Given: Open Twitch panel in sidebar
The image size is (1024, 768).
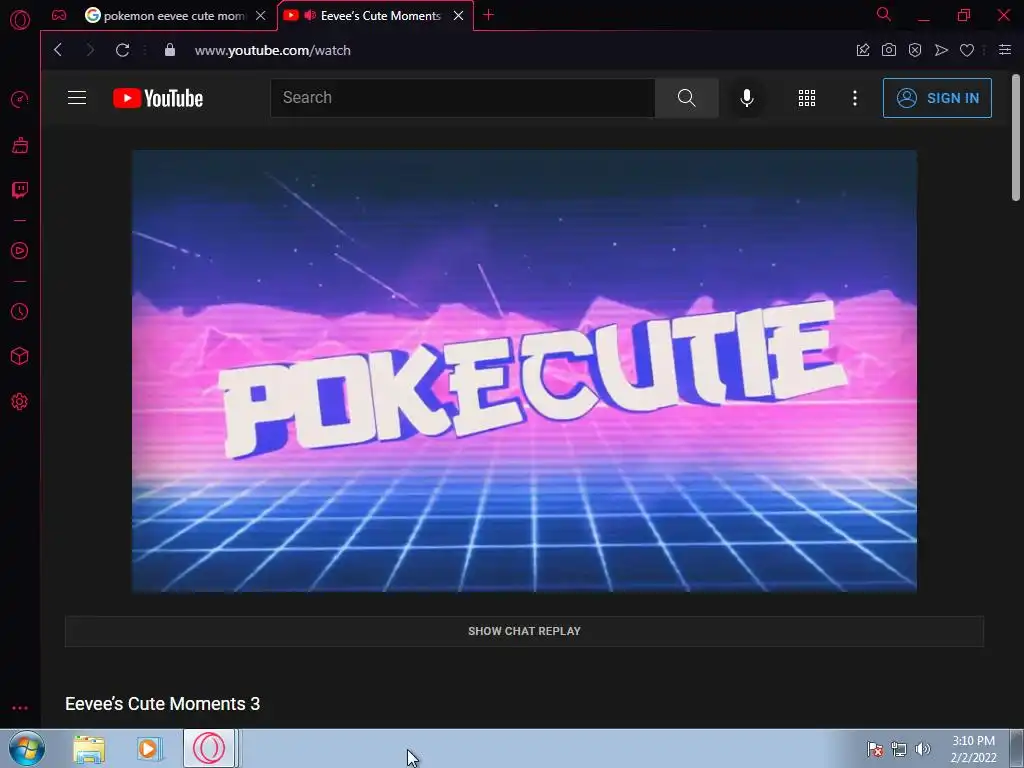Looking at the screenshot, I should pos(20,190).
